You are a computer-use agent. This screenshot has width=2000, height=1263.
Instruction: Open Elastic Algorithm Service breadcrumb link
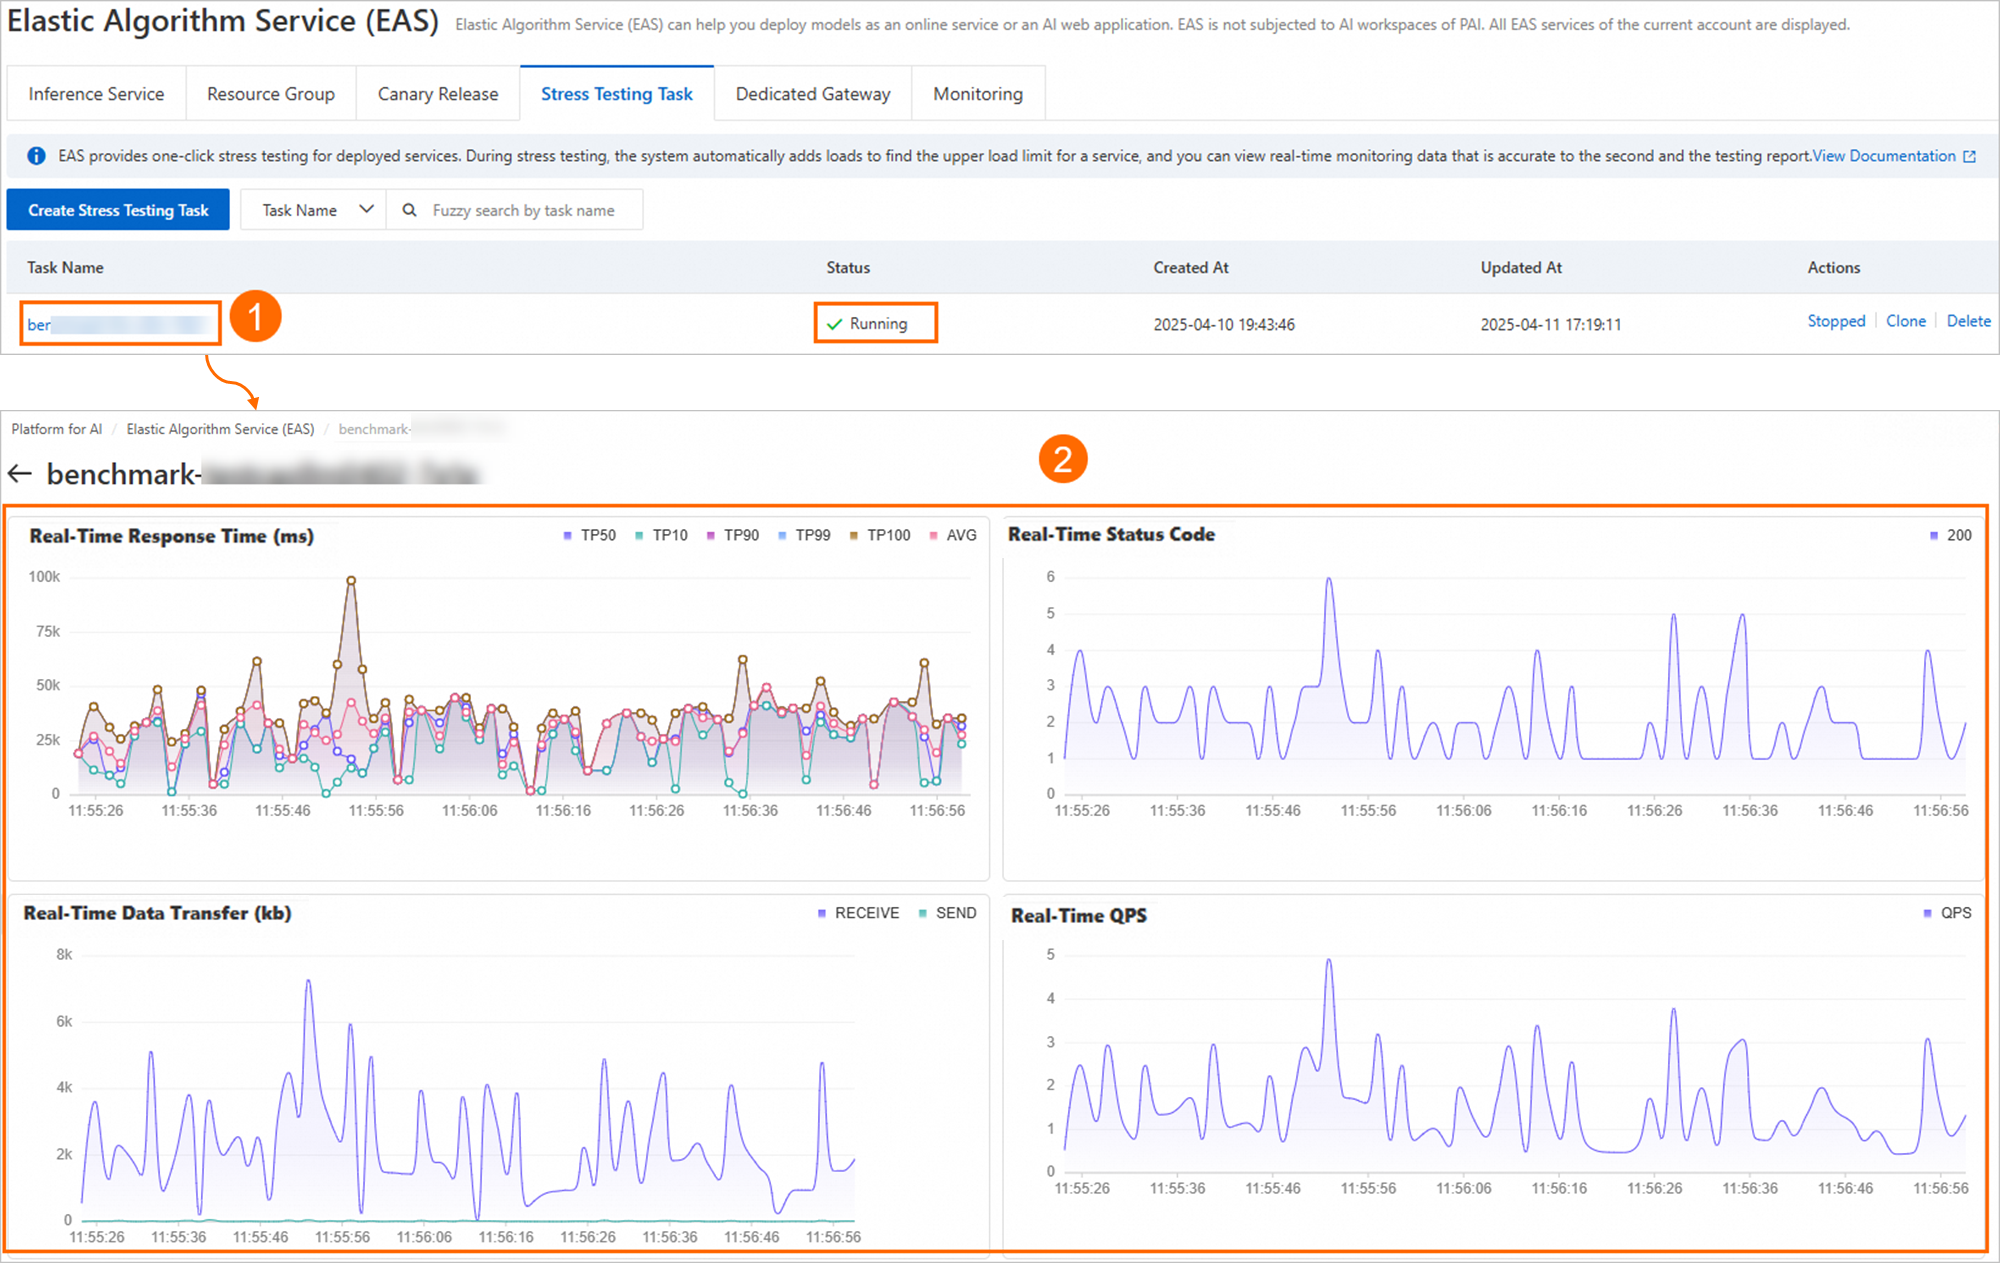pos(220,429)
